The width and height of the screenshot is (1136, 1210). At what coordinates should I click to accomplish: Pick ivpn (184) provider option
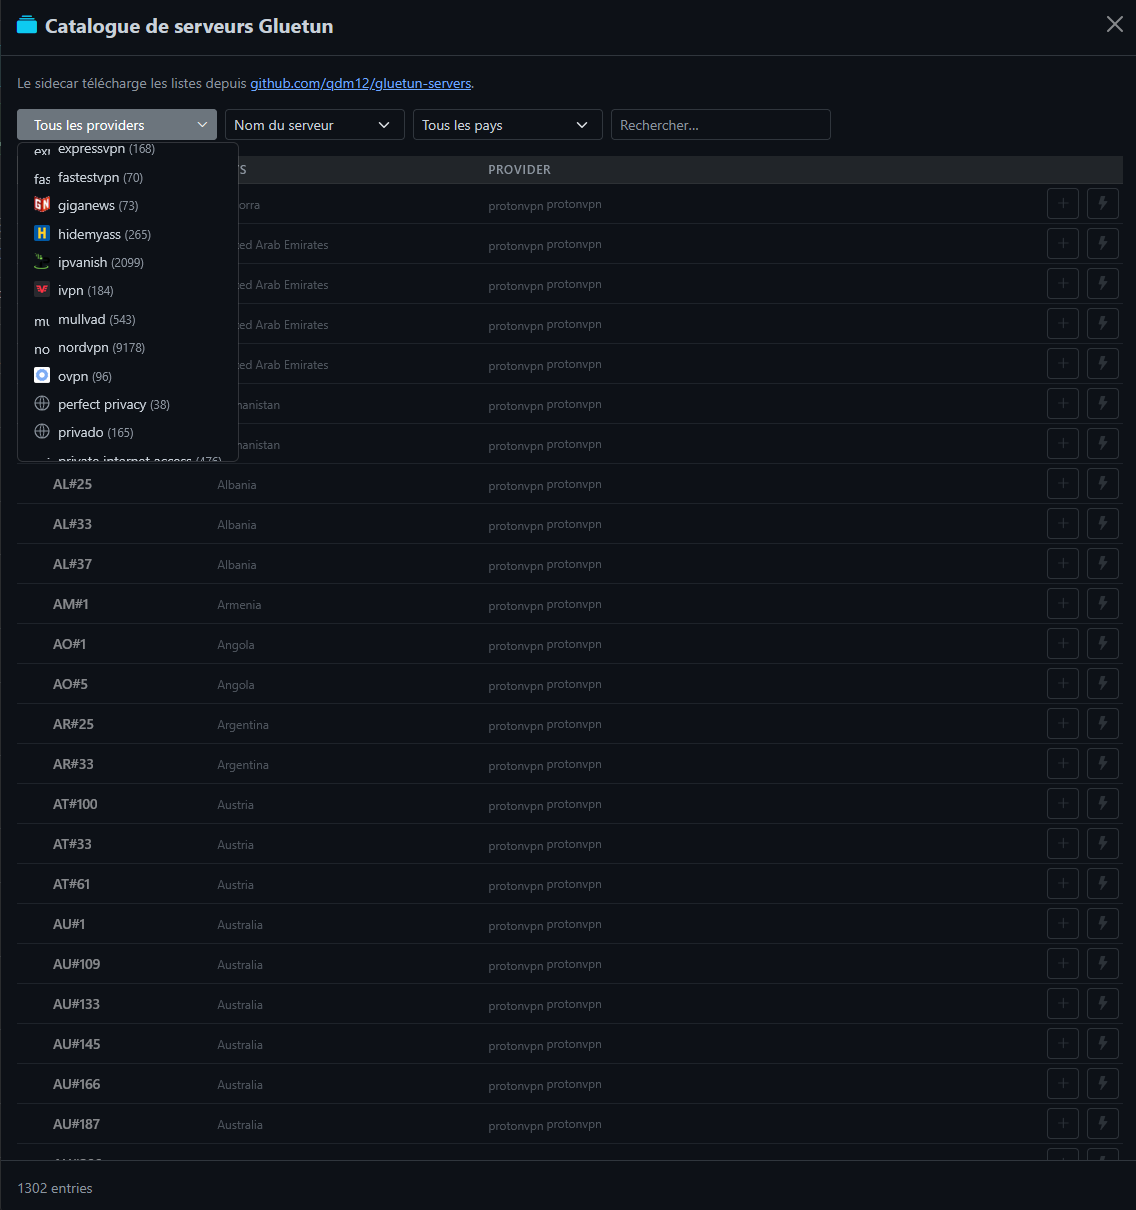pyautogui.click(x=128, y=290)
